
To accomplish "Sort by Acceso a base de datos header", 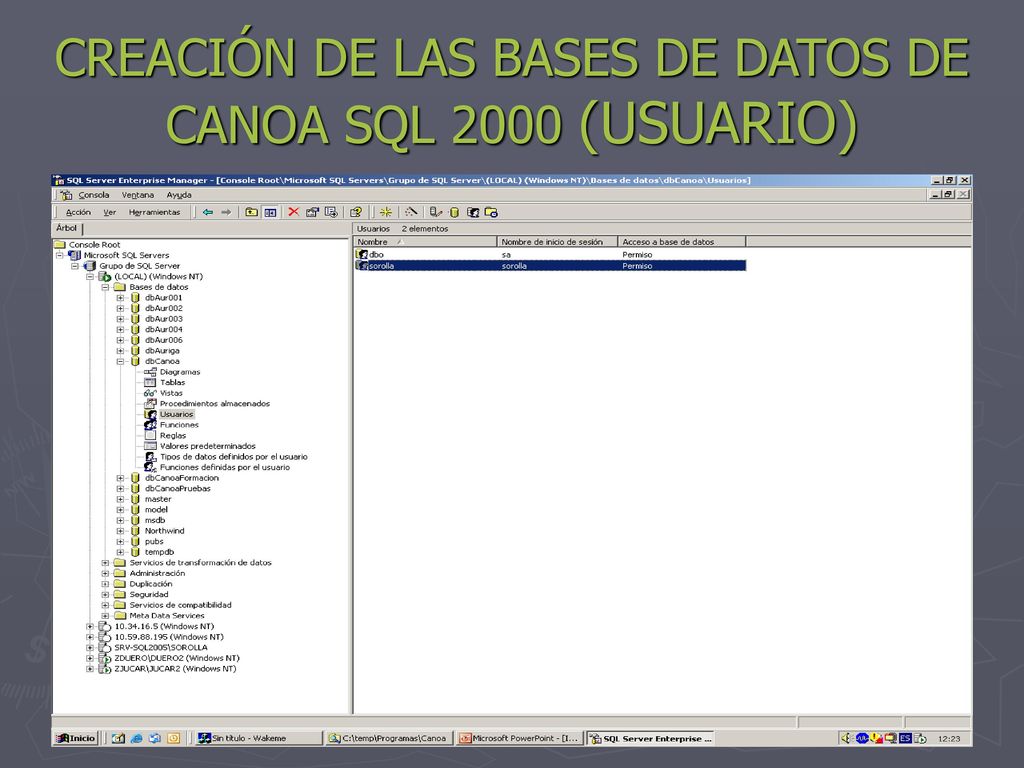I will pyautogui.click(x=682, y=242).
